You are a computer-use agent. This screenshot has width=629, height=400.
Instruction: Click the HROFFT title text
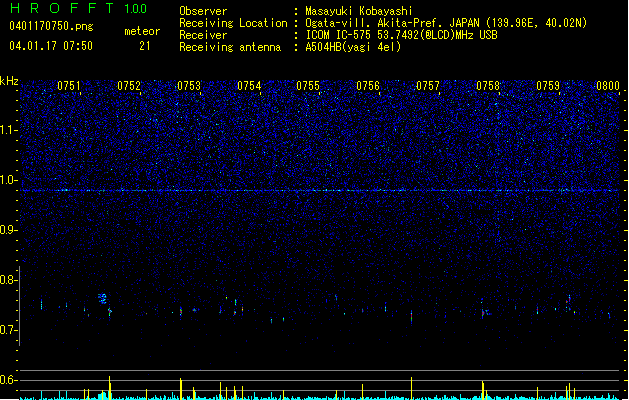pyautogui.click(x=62, y=8)
